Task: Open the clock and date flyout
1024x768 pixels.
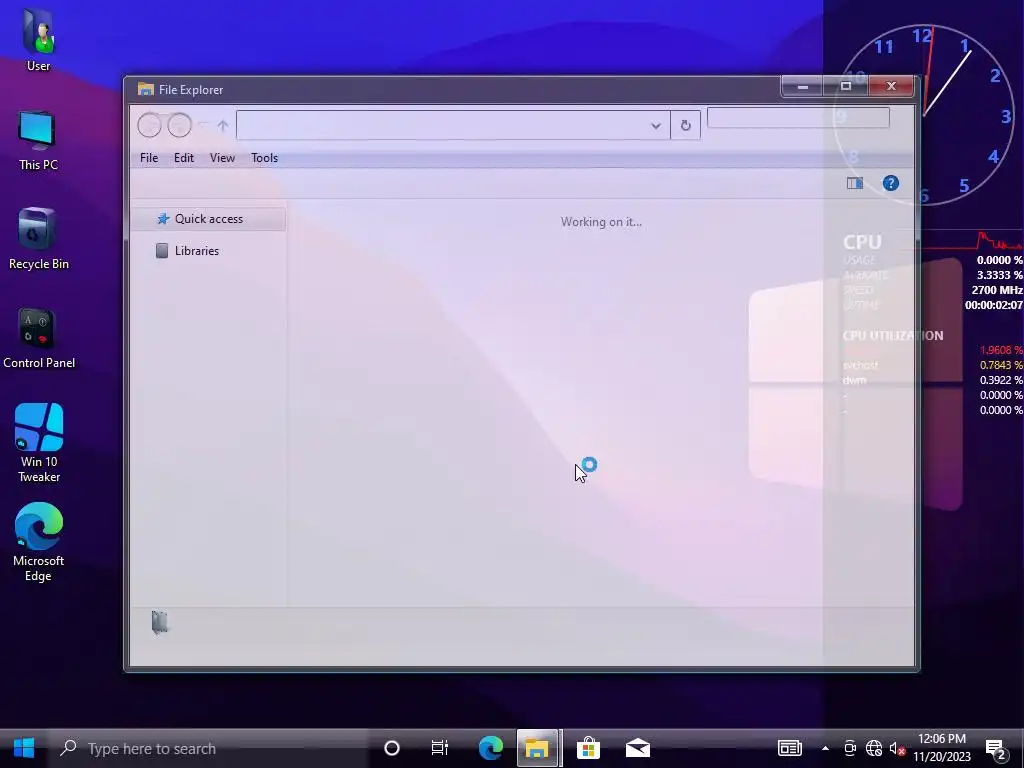Action: pyautogui.click(x=942, y=748)
